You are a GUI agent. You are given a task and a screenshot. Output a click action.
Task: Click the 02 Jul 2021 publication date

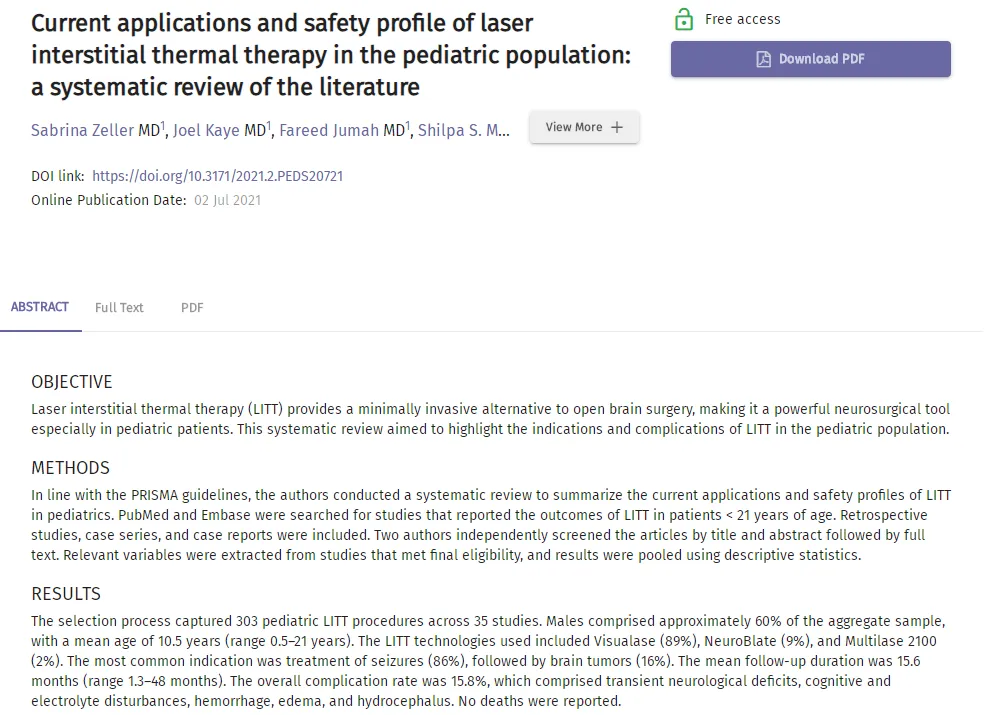click(227, 200)
